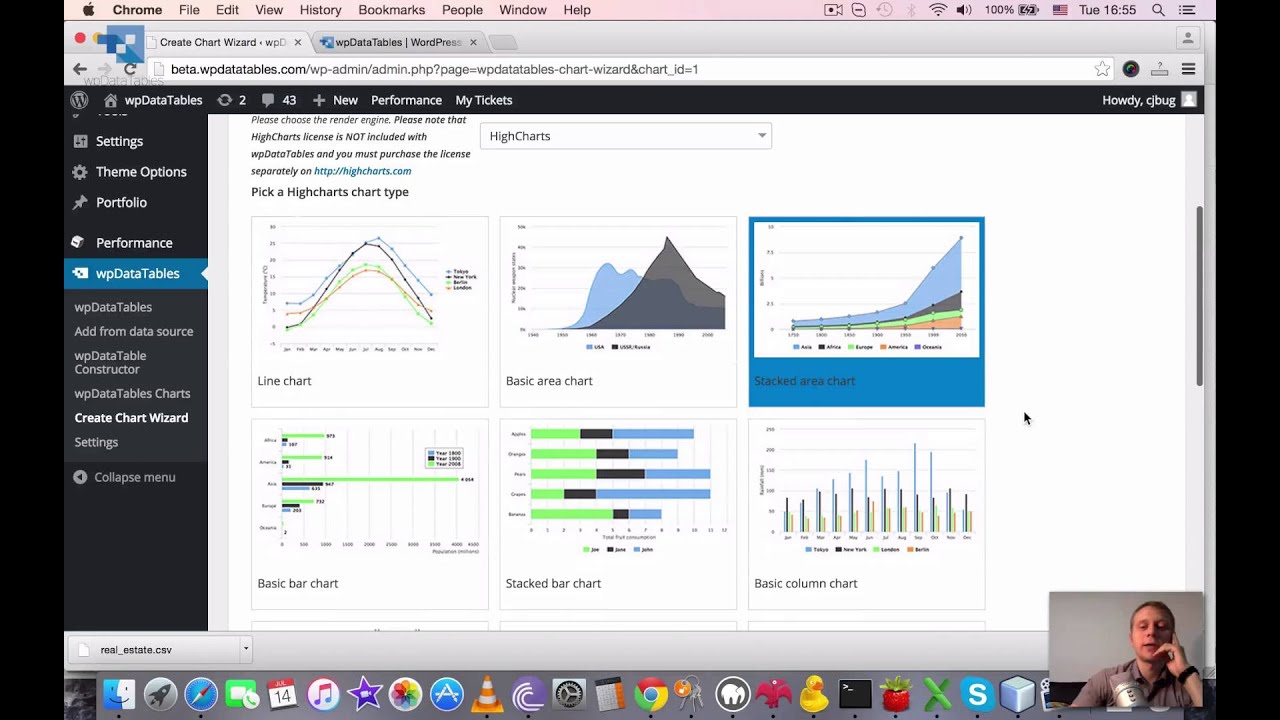Pick the Basic column chart type
Image resolution: width=1280 pixels, height=720 pixels.
point(866,514)
